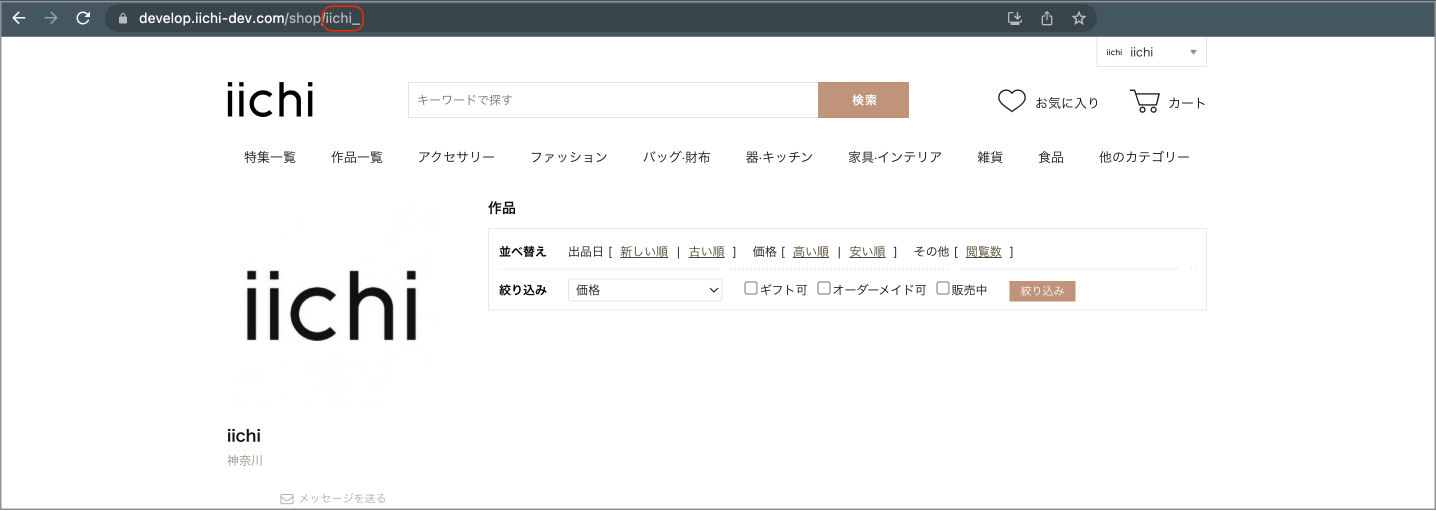
Task: Click the iichi logo in the header
Action: tap(270, 100)
